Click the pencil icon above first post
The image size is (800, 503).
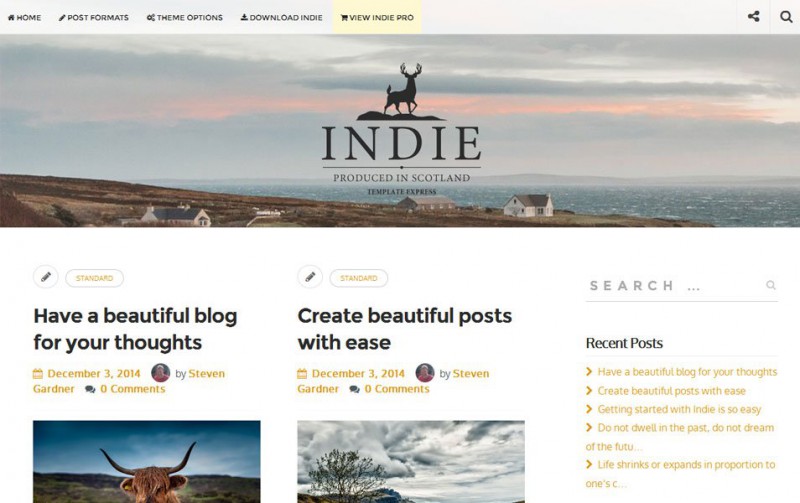(x=46, y=277)
